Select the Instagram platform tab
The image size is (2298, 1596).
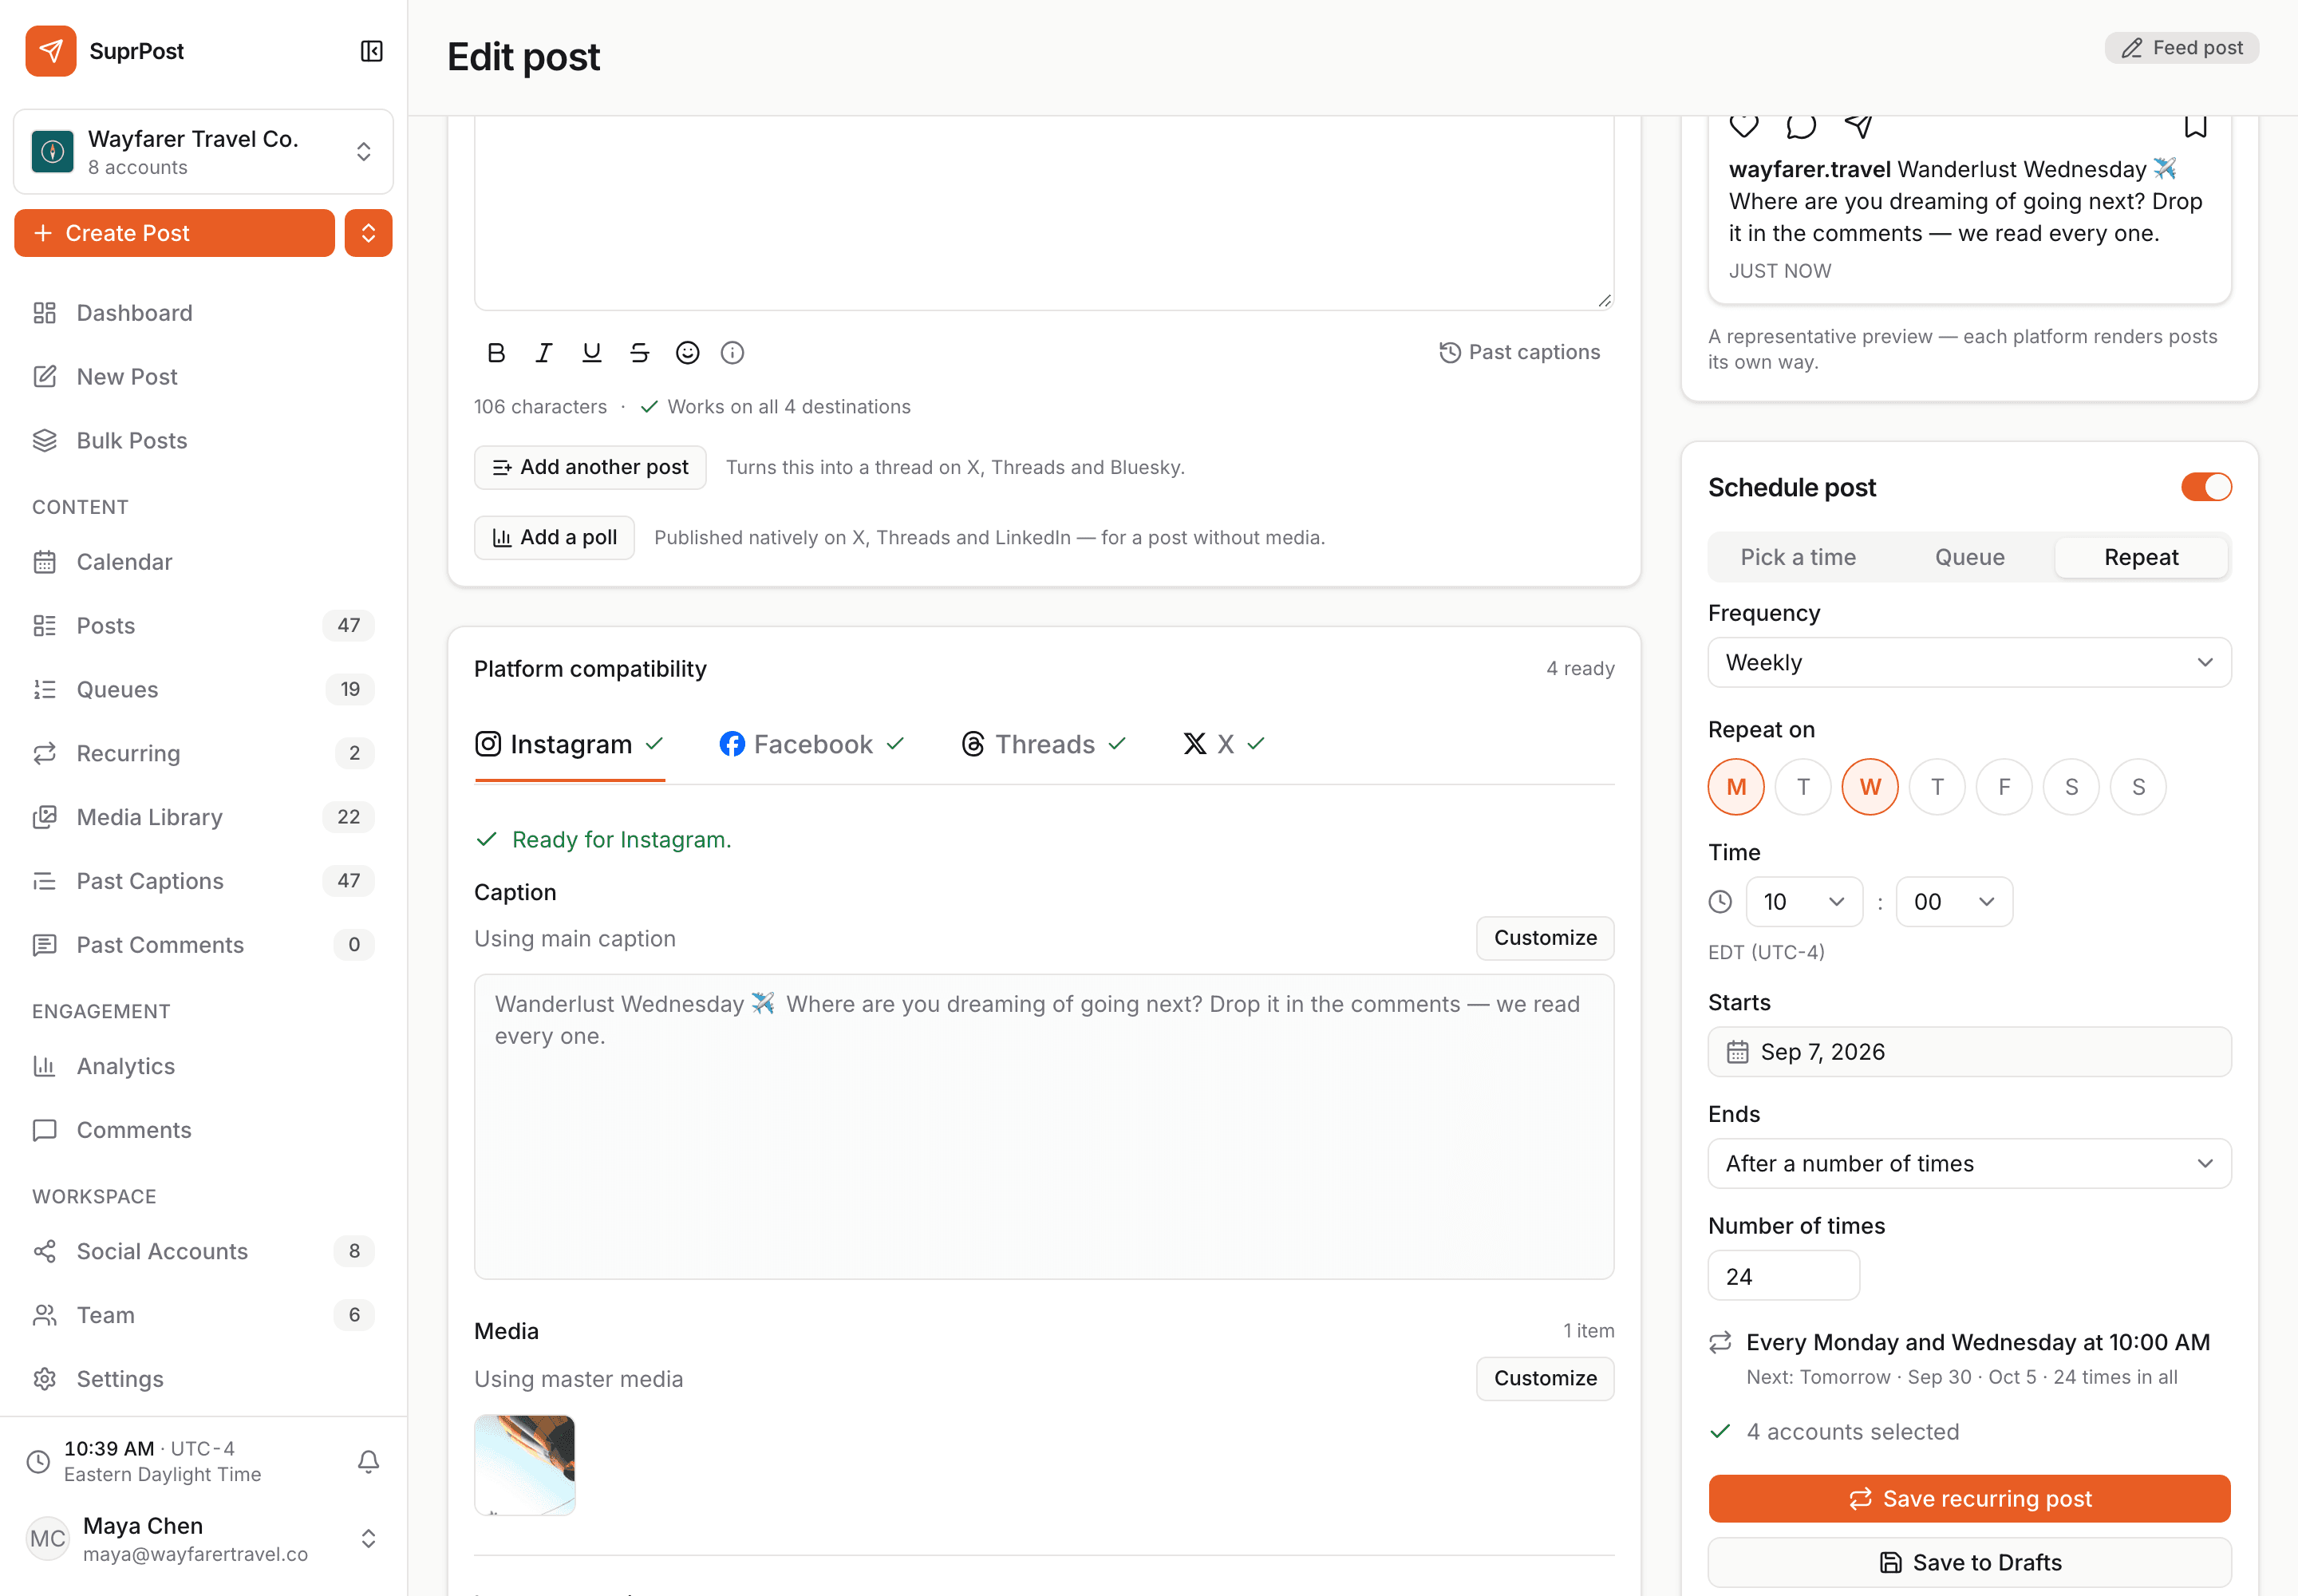pos(569,745)
